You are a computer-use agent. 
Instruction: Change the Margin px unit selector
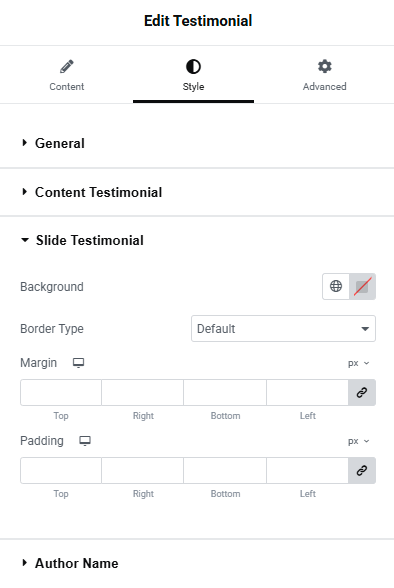358,363
